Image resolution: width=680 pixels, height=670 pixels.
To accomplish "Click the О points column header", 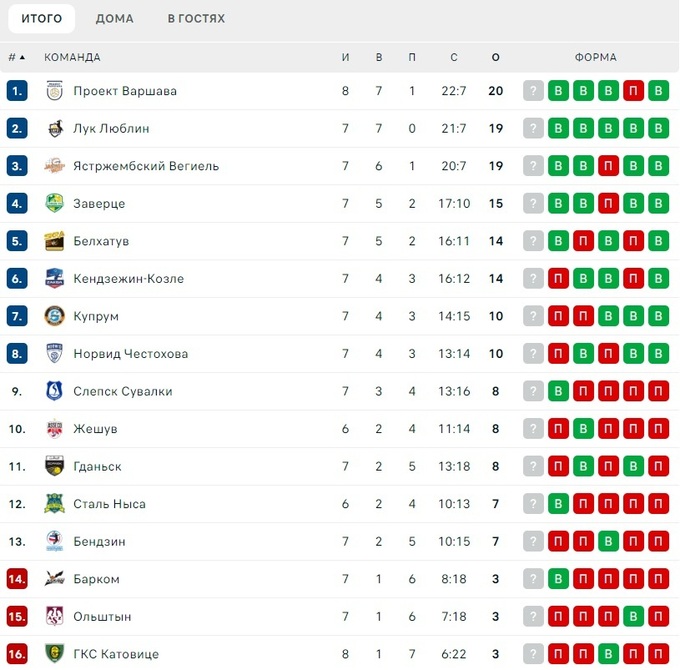I will pyautogui.click(x=495, y=57).
